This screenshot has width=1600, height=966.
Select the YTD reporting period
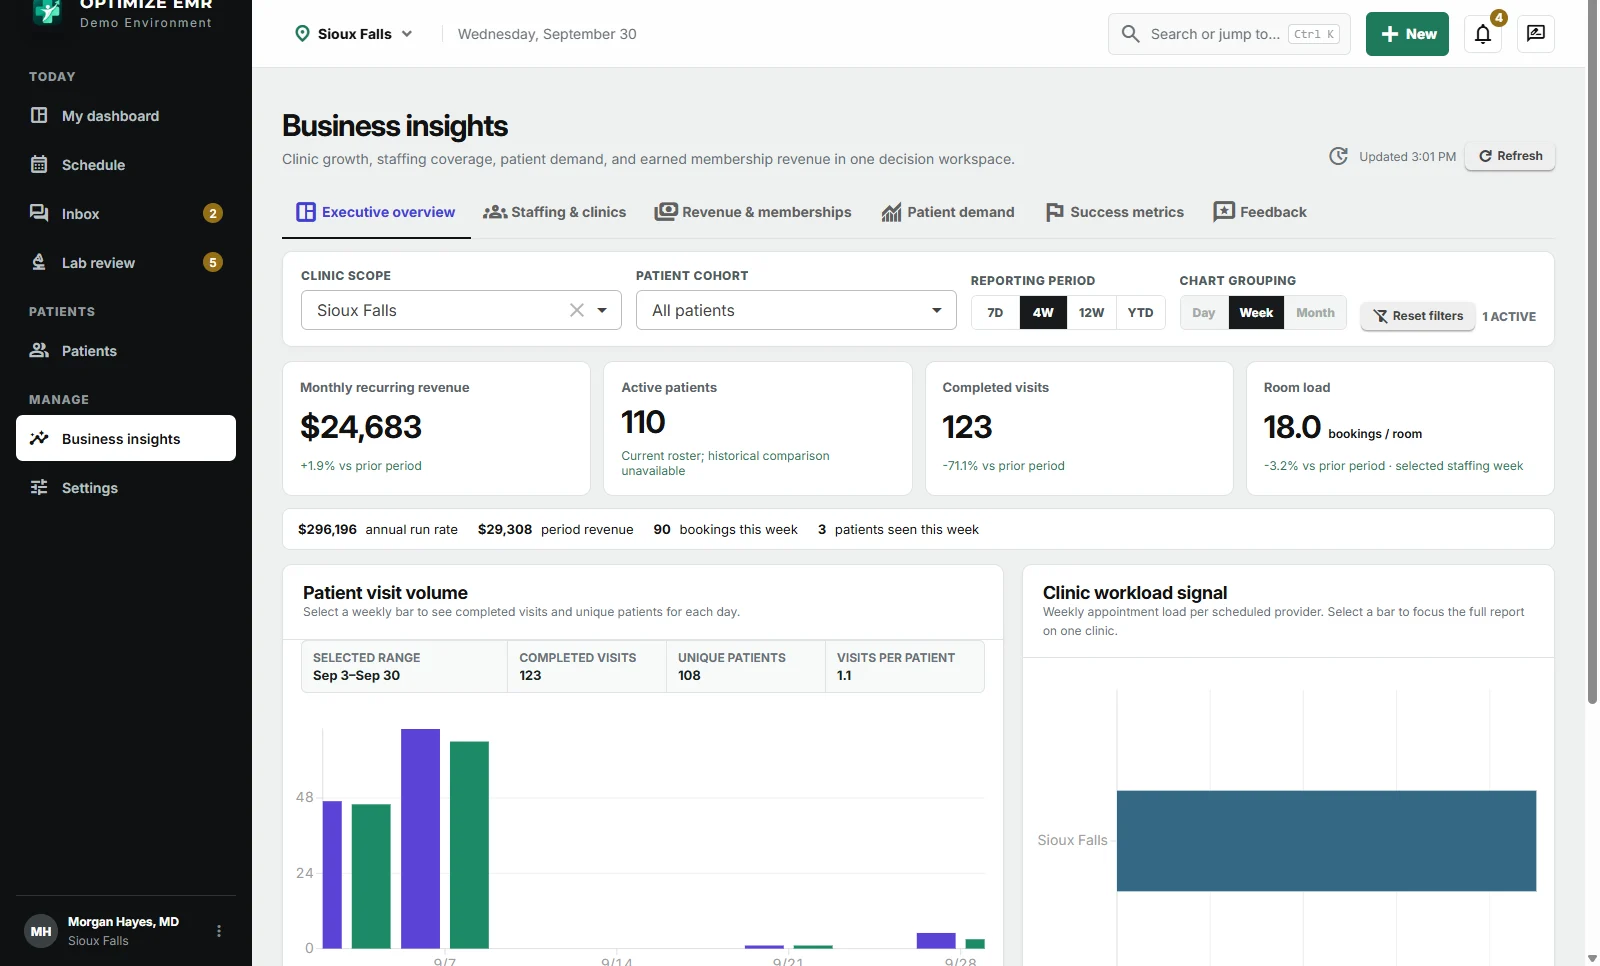point(1140,312)
